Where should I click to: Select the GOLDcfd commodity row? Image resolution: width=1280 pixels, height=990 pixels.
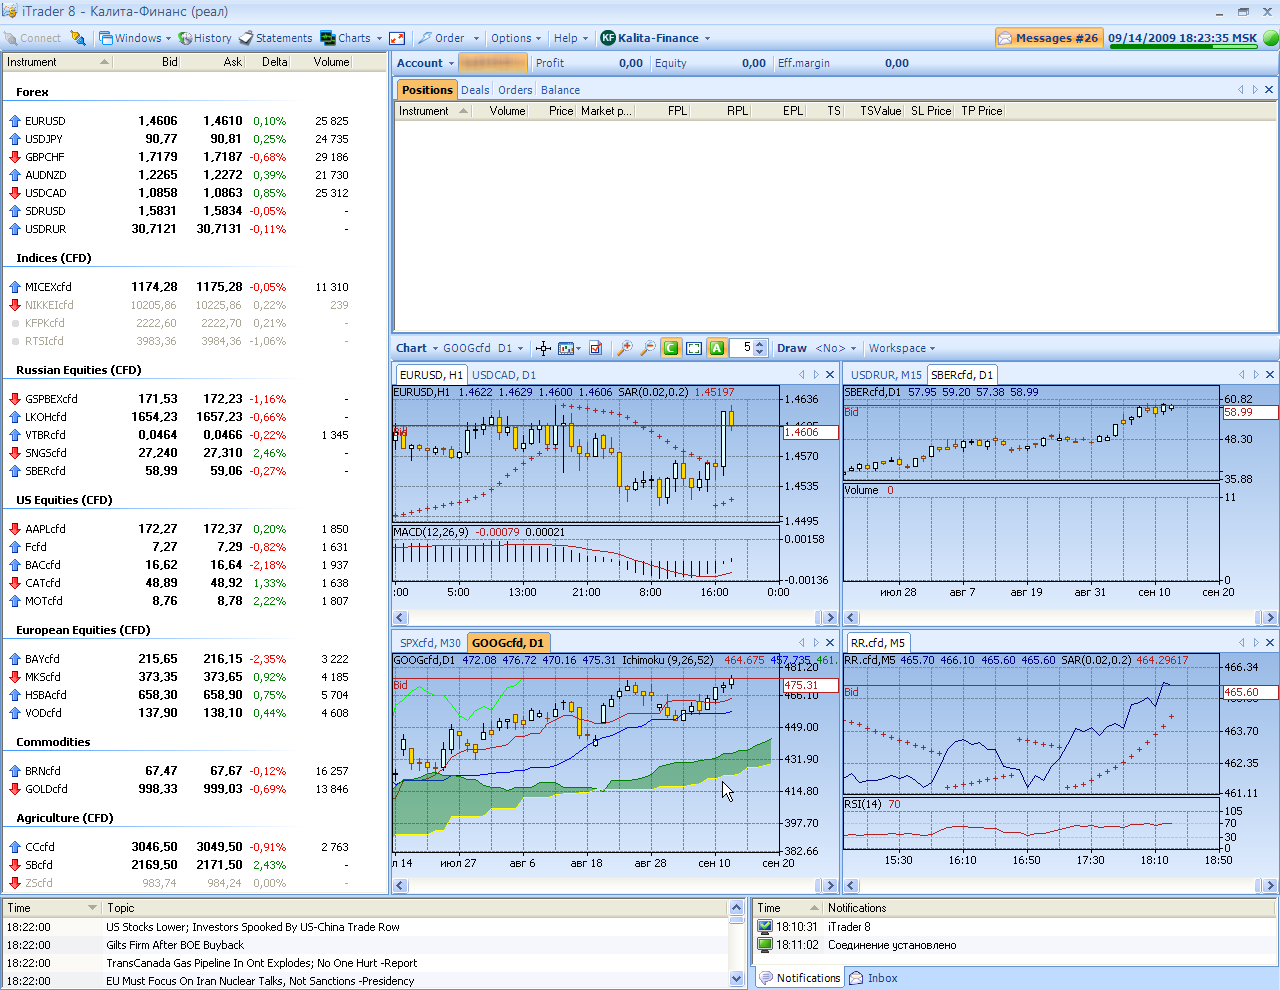[194, 789]
